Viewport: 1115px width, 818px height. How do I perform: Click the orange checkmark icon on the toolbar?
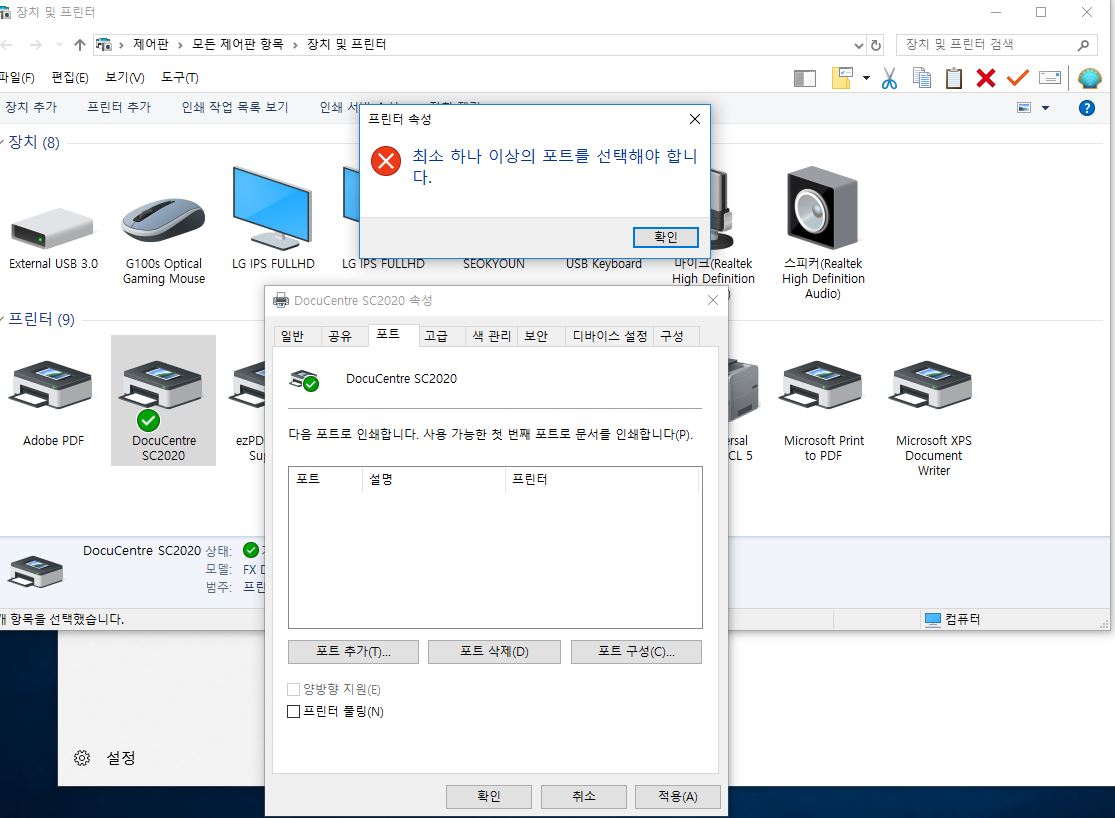[1018, 77]
